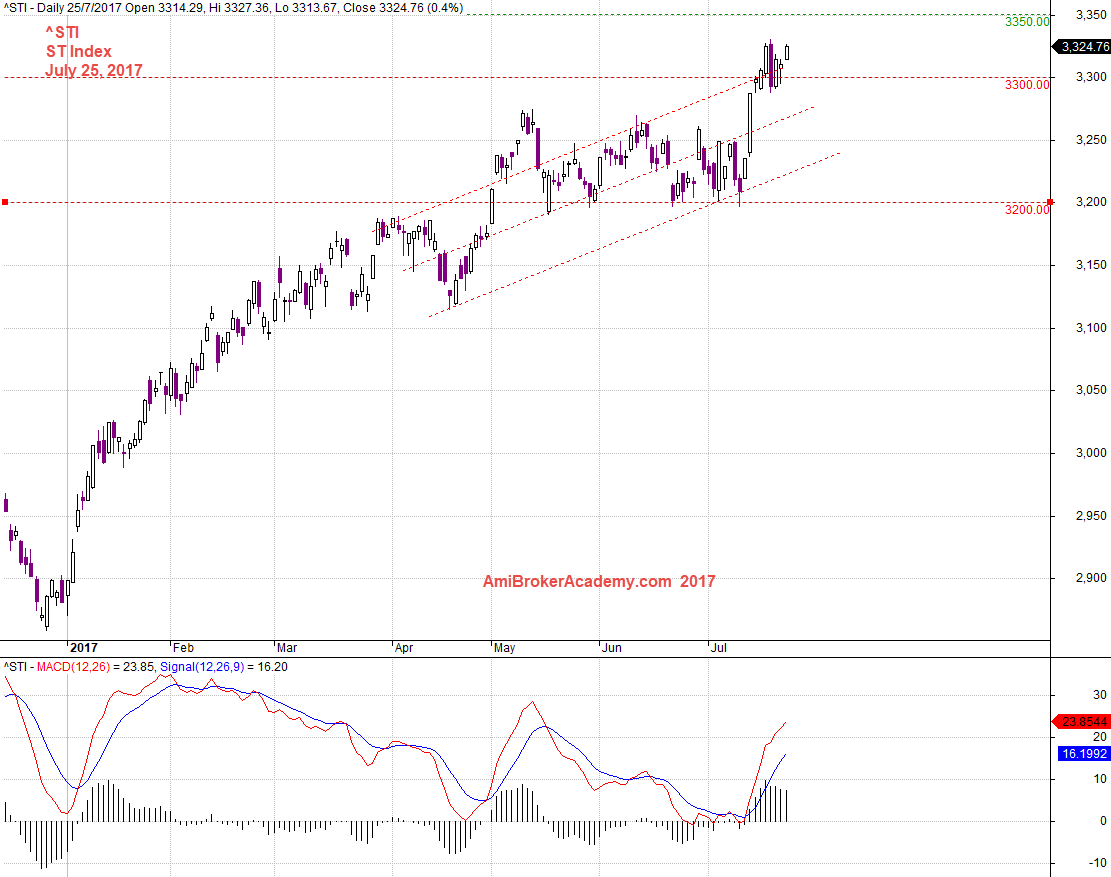Click the AmiBrokerAcademy.com 2017 text
The image size is (1111, 877).
click(x=599, y=582)
